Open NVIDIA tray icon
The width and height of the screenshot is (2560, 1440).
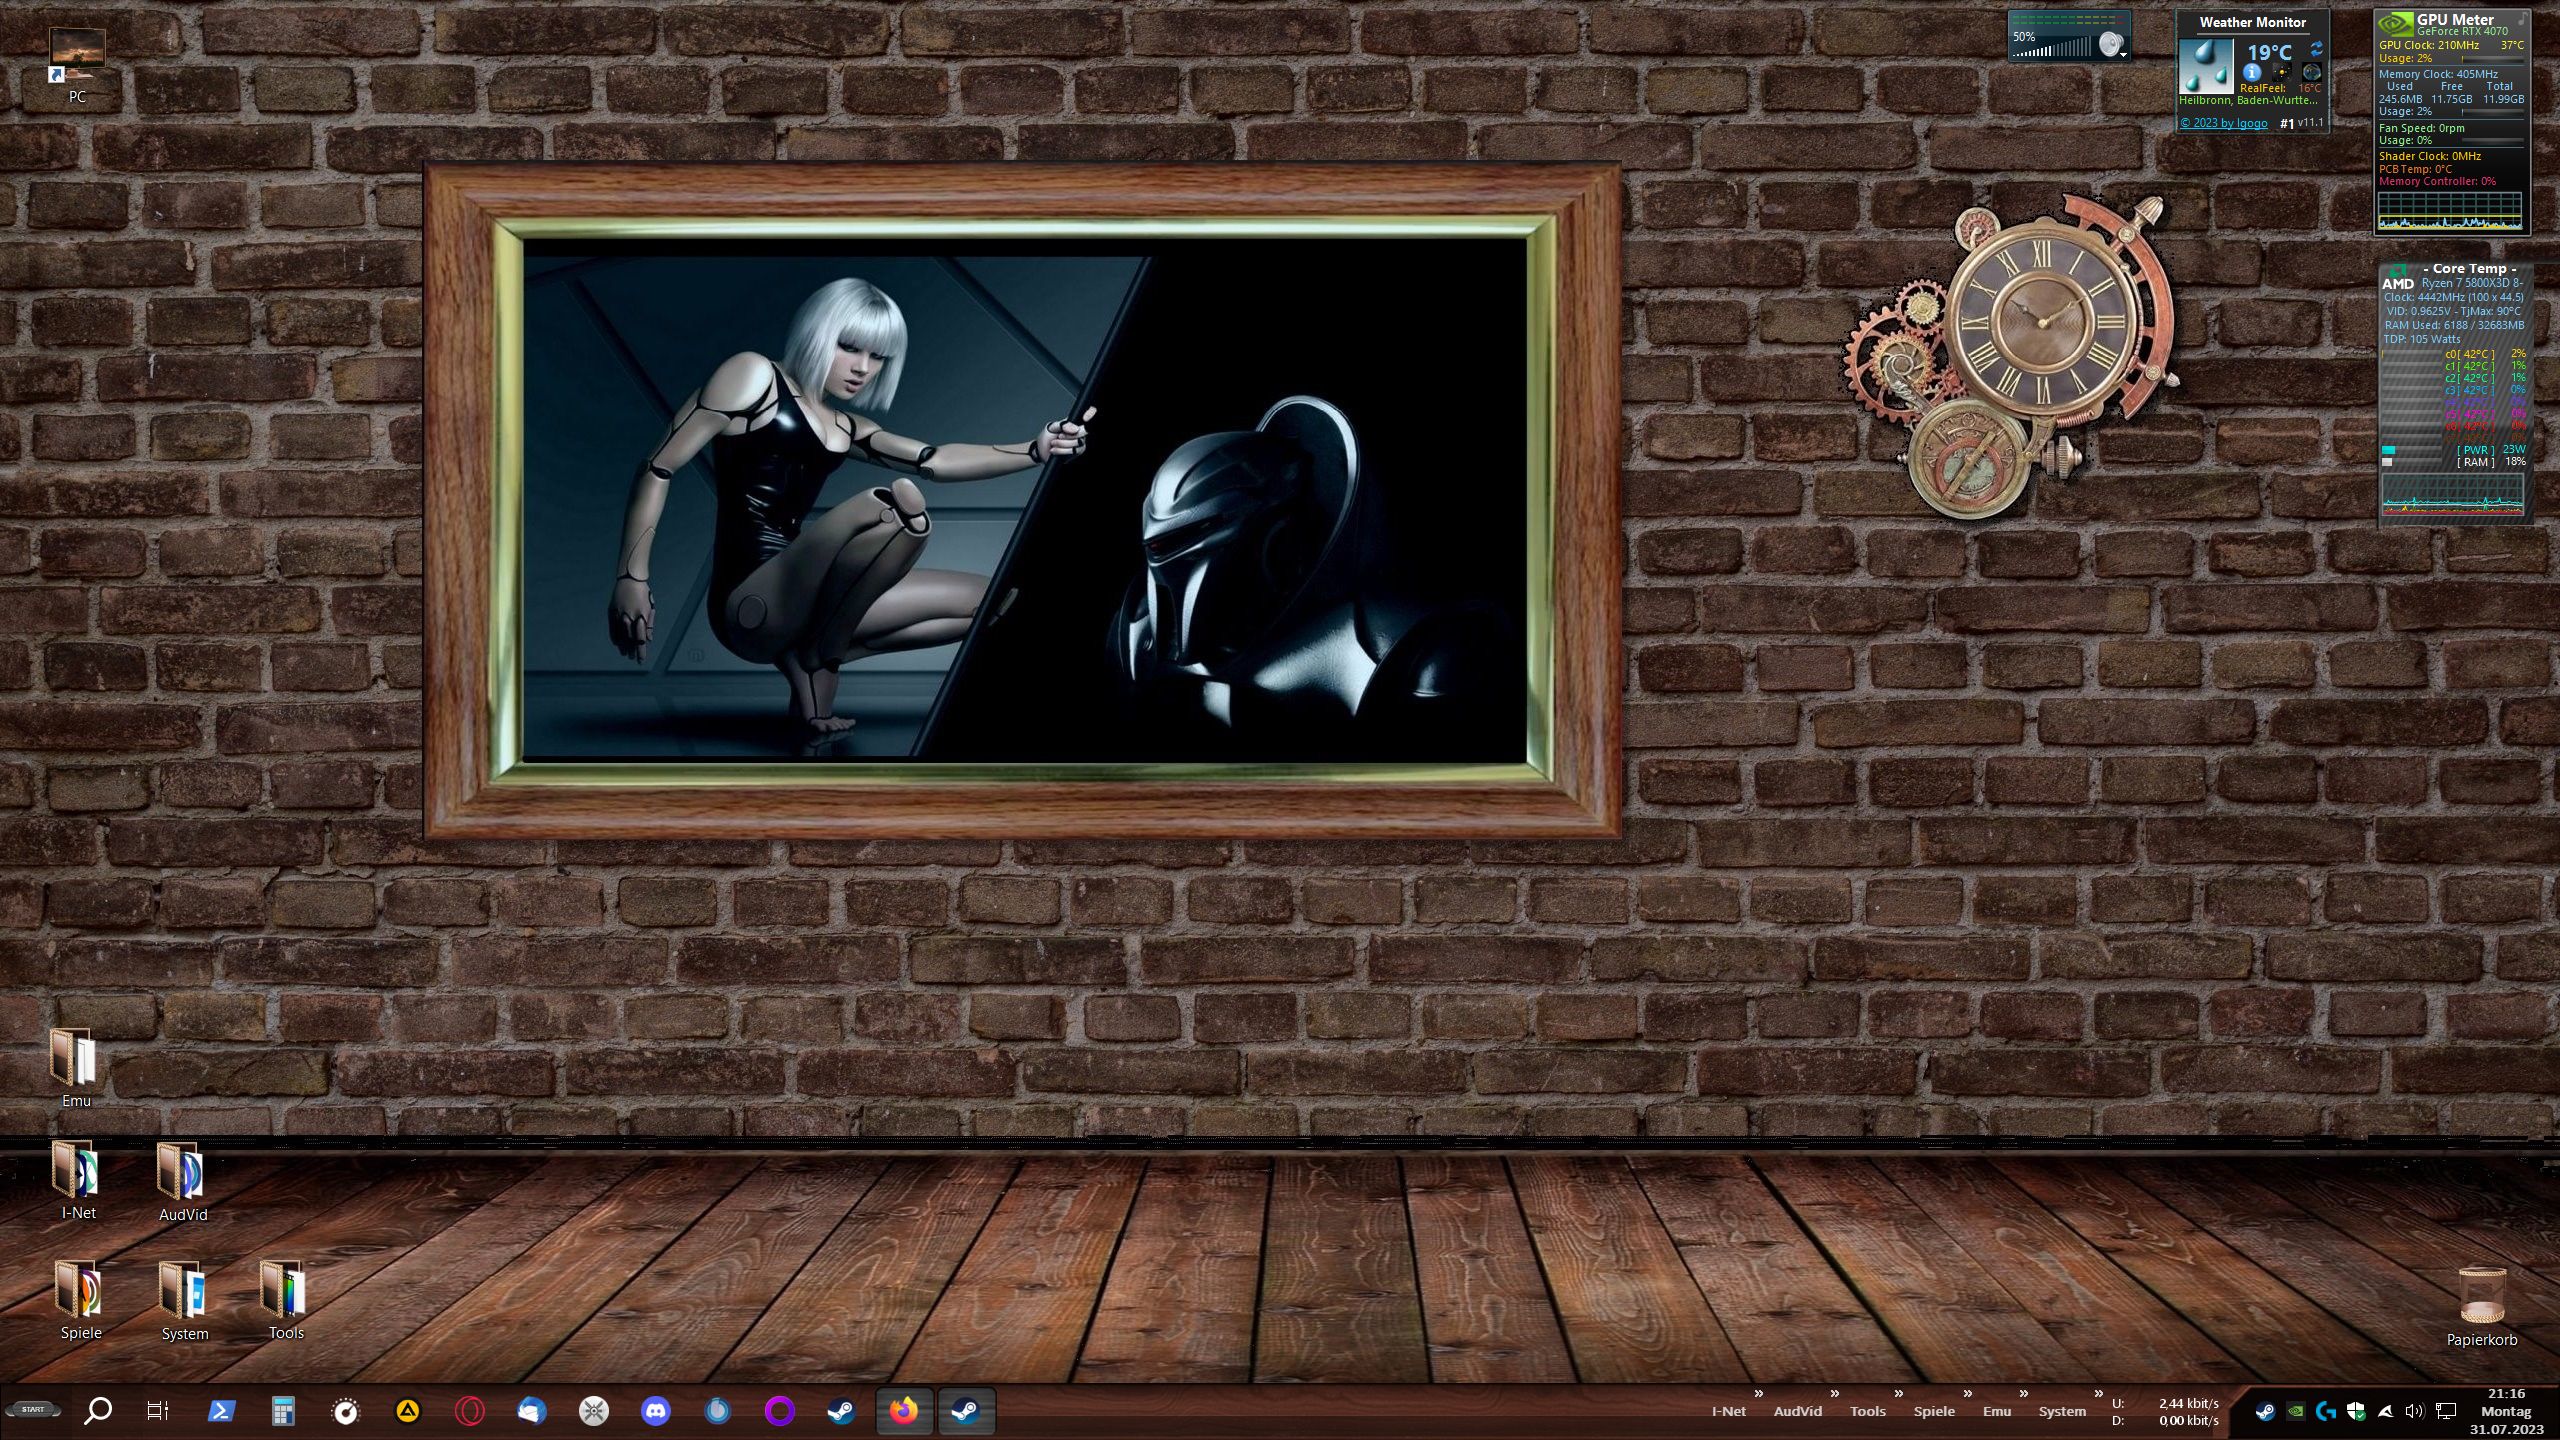pos(2296,1411)
